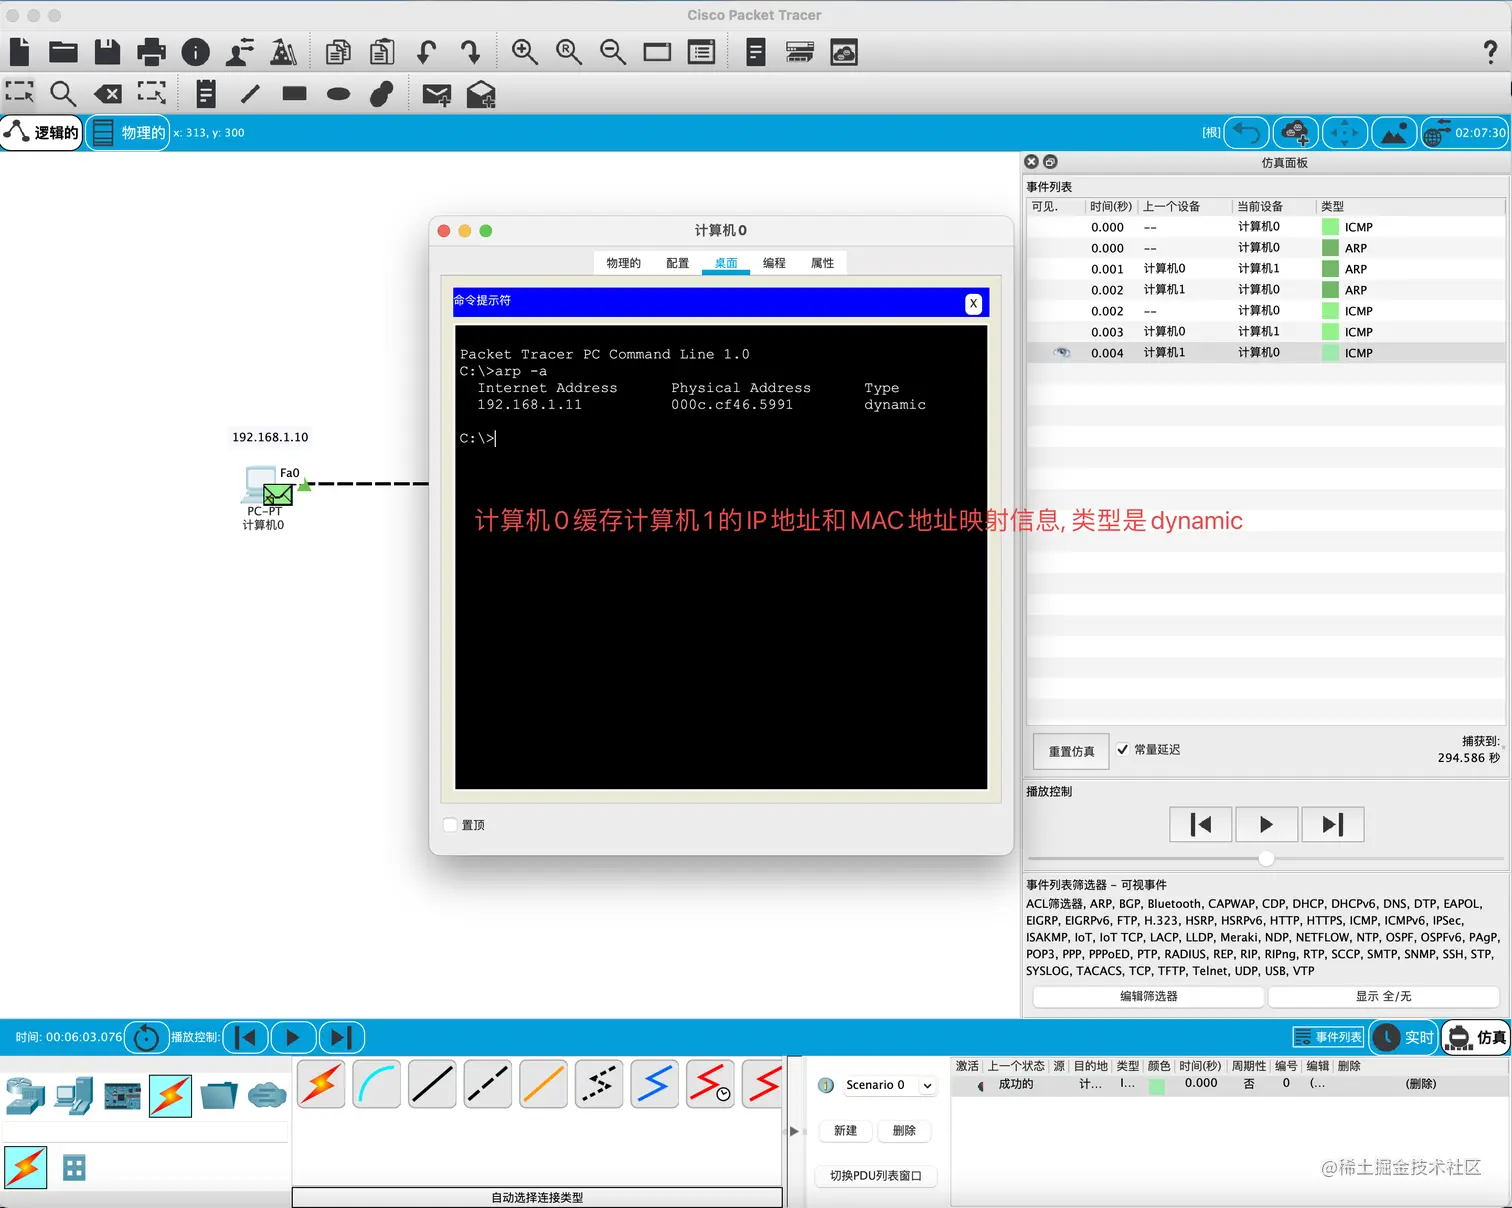Pick the End Devices category icon

point(74,1096)
